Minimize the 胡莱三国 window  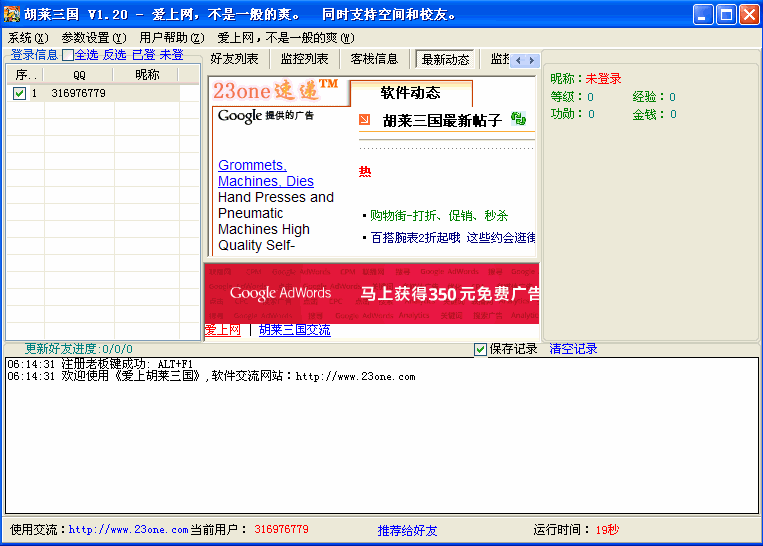click(703, 15)
